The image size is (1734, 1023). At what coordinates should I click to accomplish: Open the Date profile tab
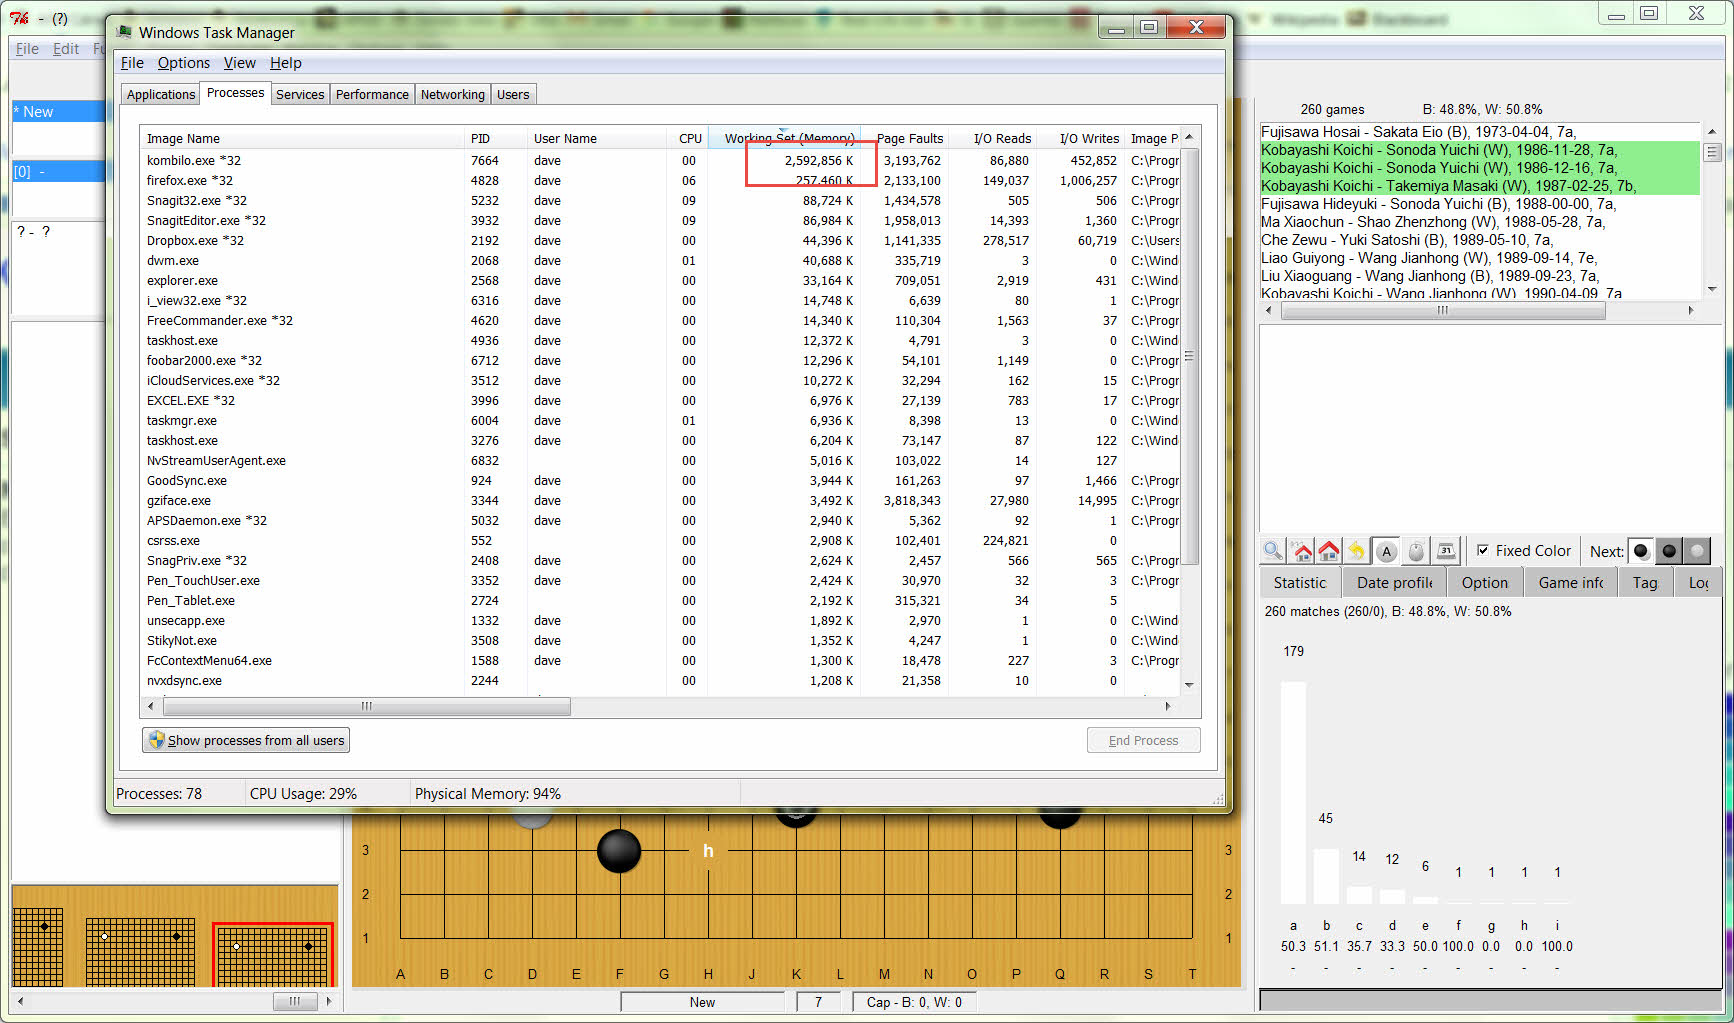click(x=1394, y=583)
